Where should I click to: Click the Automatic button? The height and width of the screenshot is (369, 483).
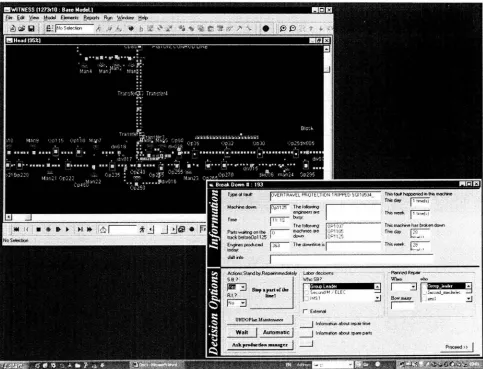[276, 332]
